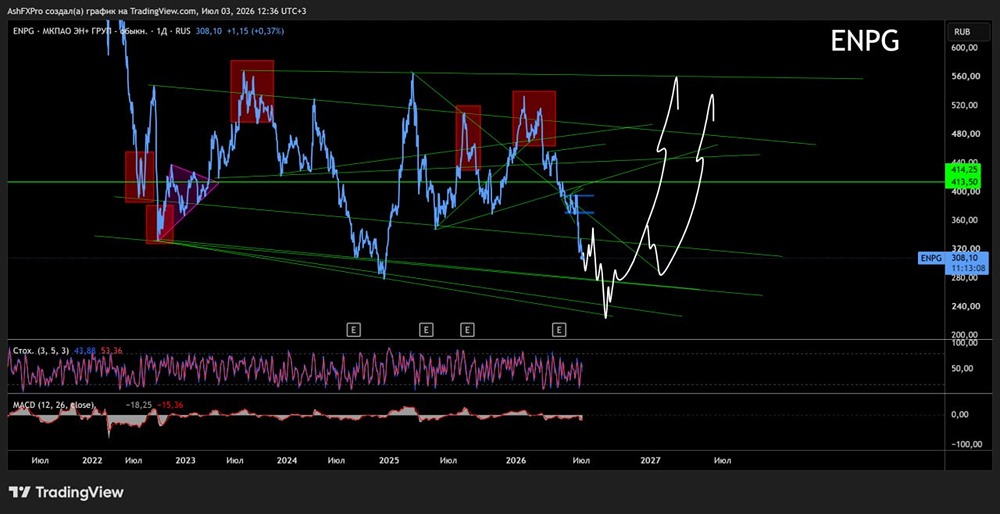Click the large ENPG text annotation
The image size is (1000, 514).
pos(865,41)
